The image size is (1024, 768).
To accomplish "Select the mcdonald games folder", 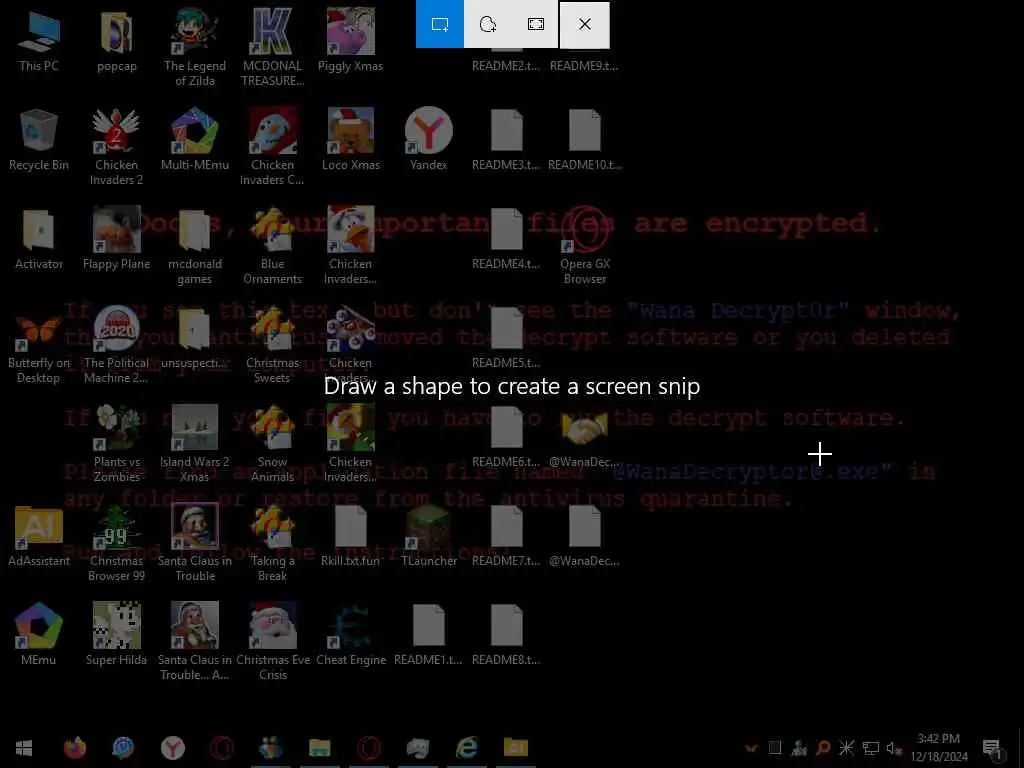I will point(195,246).
